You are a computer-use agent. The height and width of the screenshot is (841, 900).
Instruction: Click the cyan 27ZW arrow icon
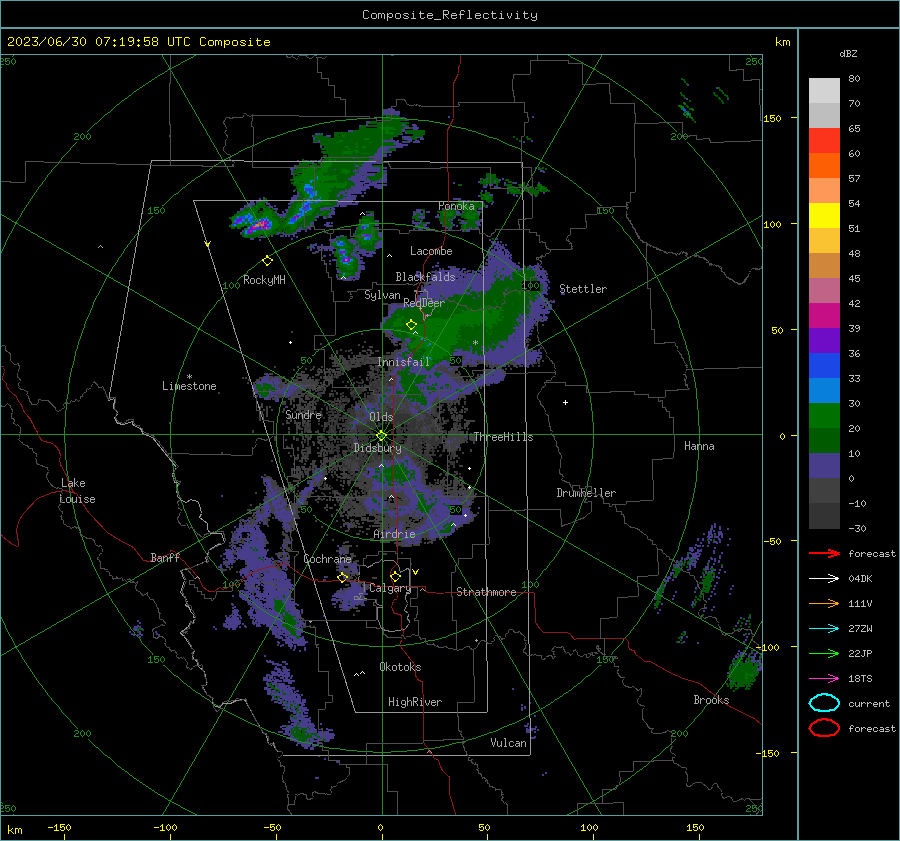pyautogui.click(x=824, y=629)
